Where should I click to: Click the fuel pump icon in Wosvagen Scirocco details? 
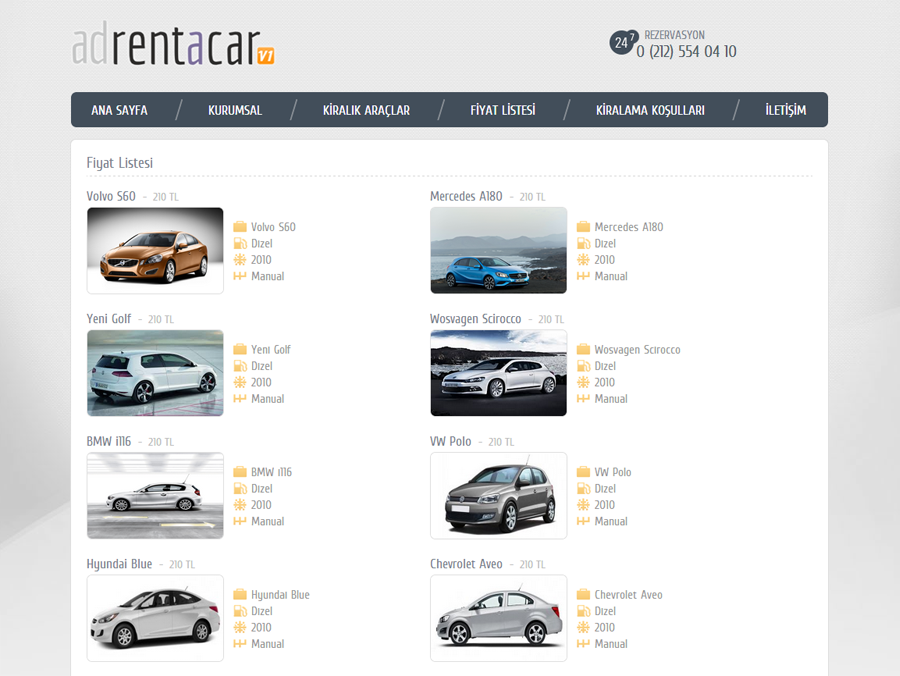583,366
